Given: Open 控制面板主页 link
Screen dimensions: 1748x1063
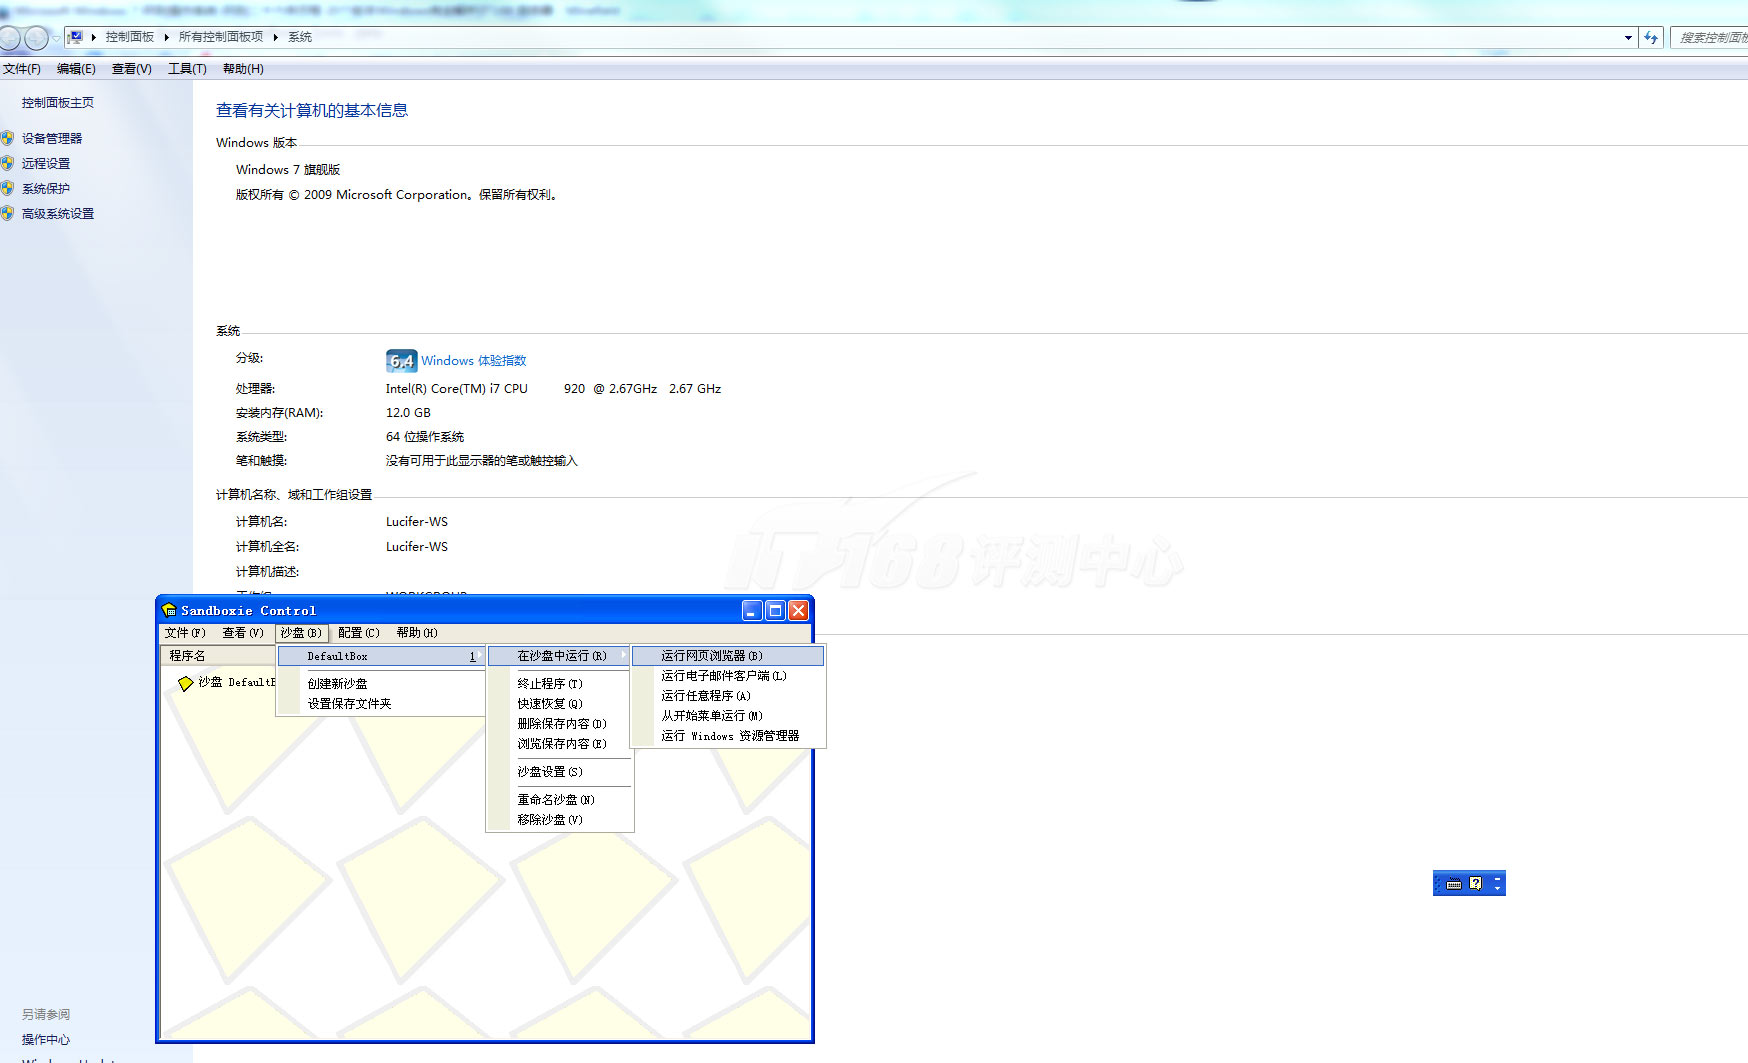Looking at the screenshot, I should pyautogui.click(x=58, y=103).
